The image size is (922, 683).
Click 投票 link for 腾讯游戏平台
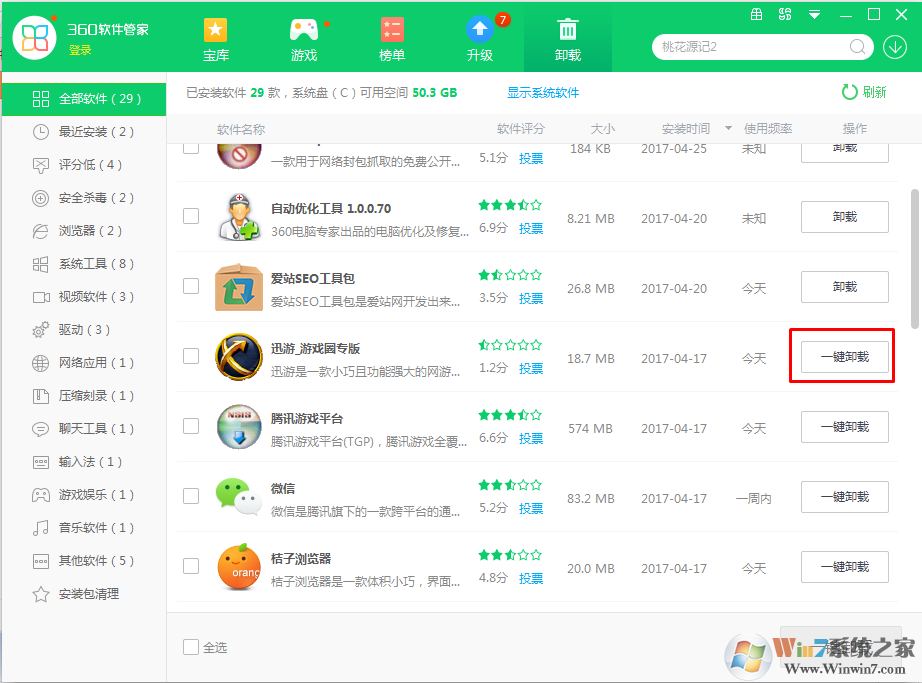click(530, 438)
